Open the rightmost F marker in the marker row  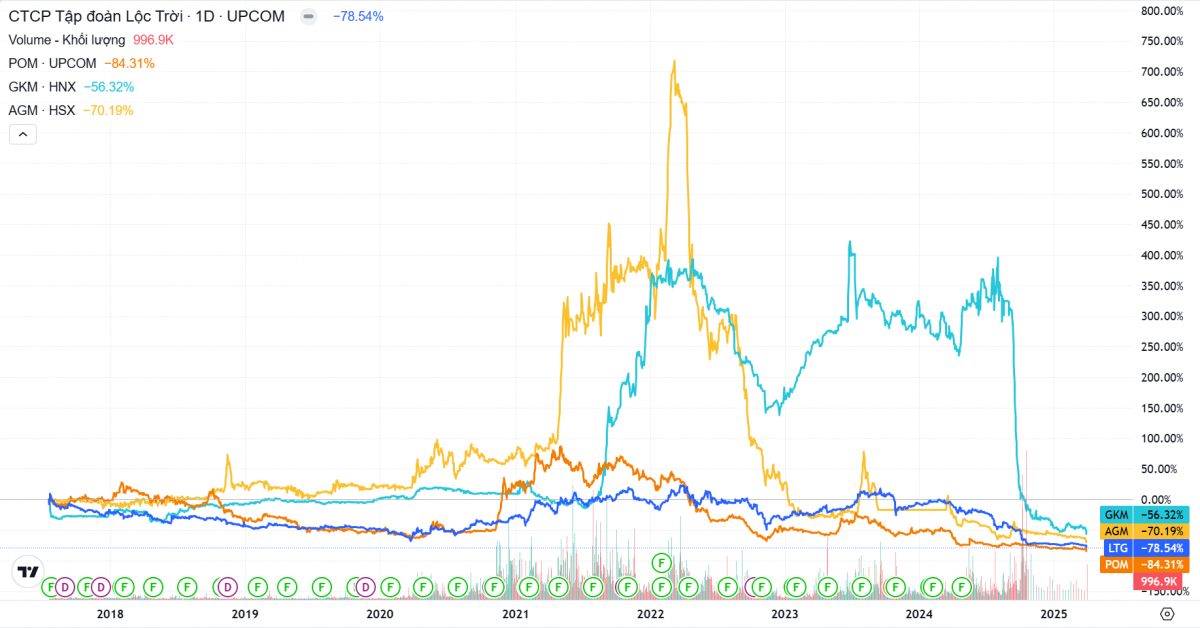coord(963,586)
